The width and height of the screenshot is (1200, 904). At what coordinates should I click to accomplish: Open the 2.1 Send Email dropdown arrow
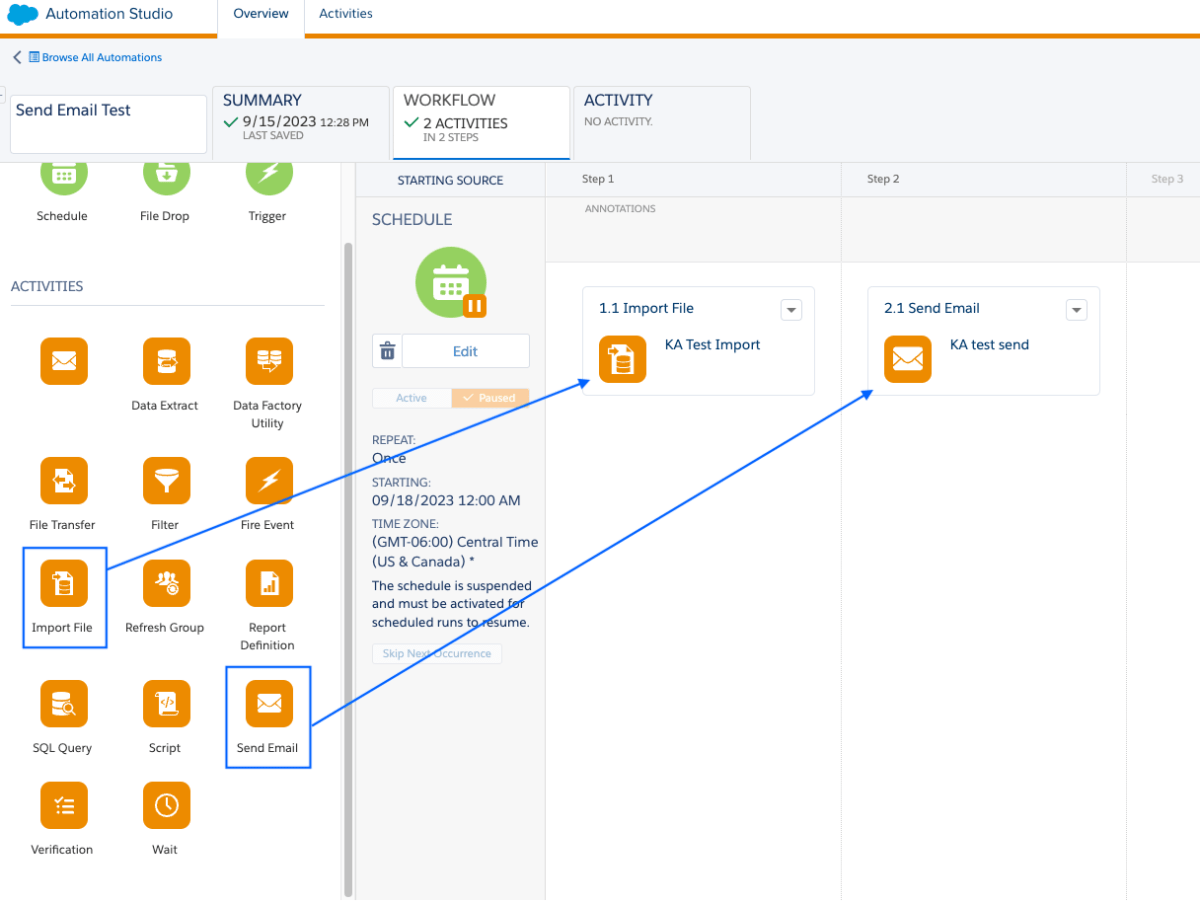pyautogui.click(x=1076, y=310)
